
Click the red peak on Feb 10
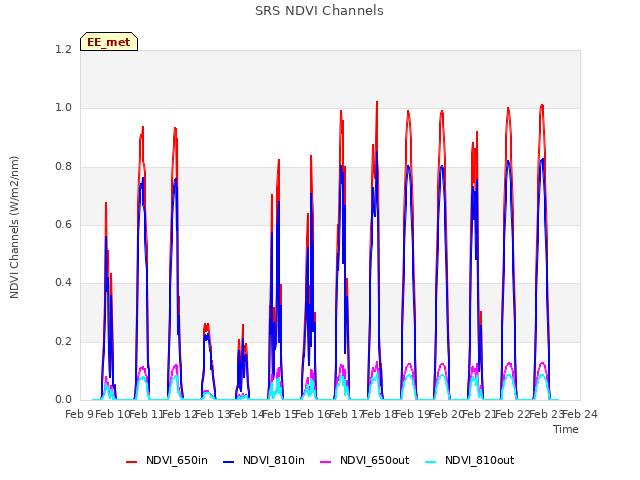[106, 203]
